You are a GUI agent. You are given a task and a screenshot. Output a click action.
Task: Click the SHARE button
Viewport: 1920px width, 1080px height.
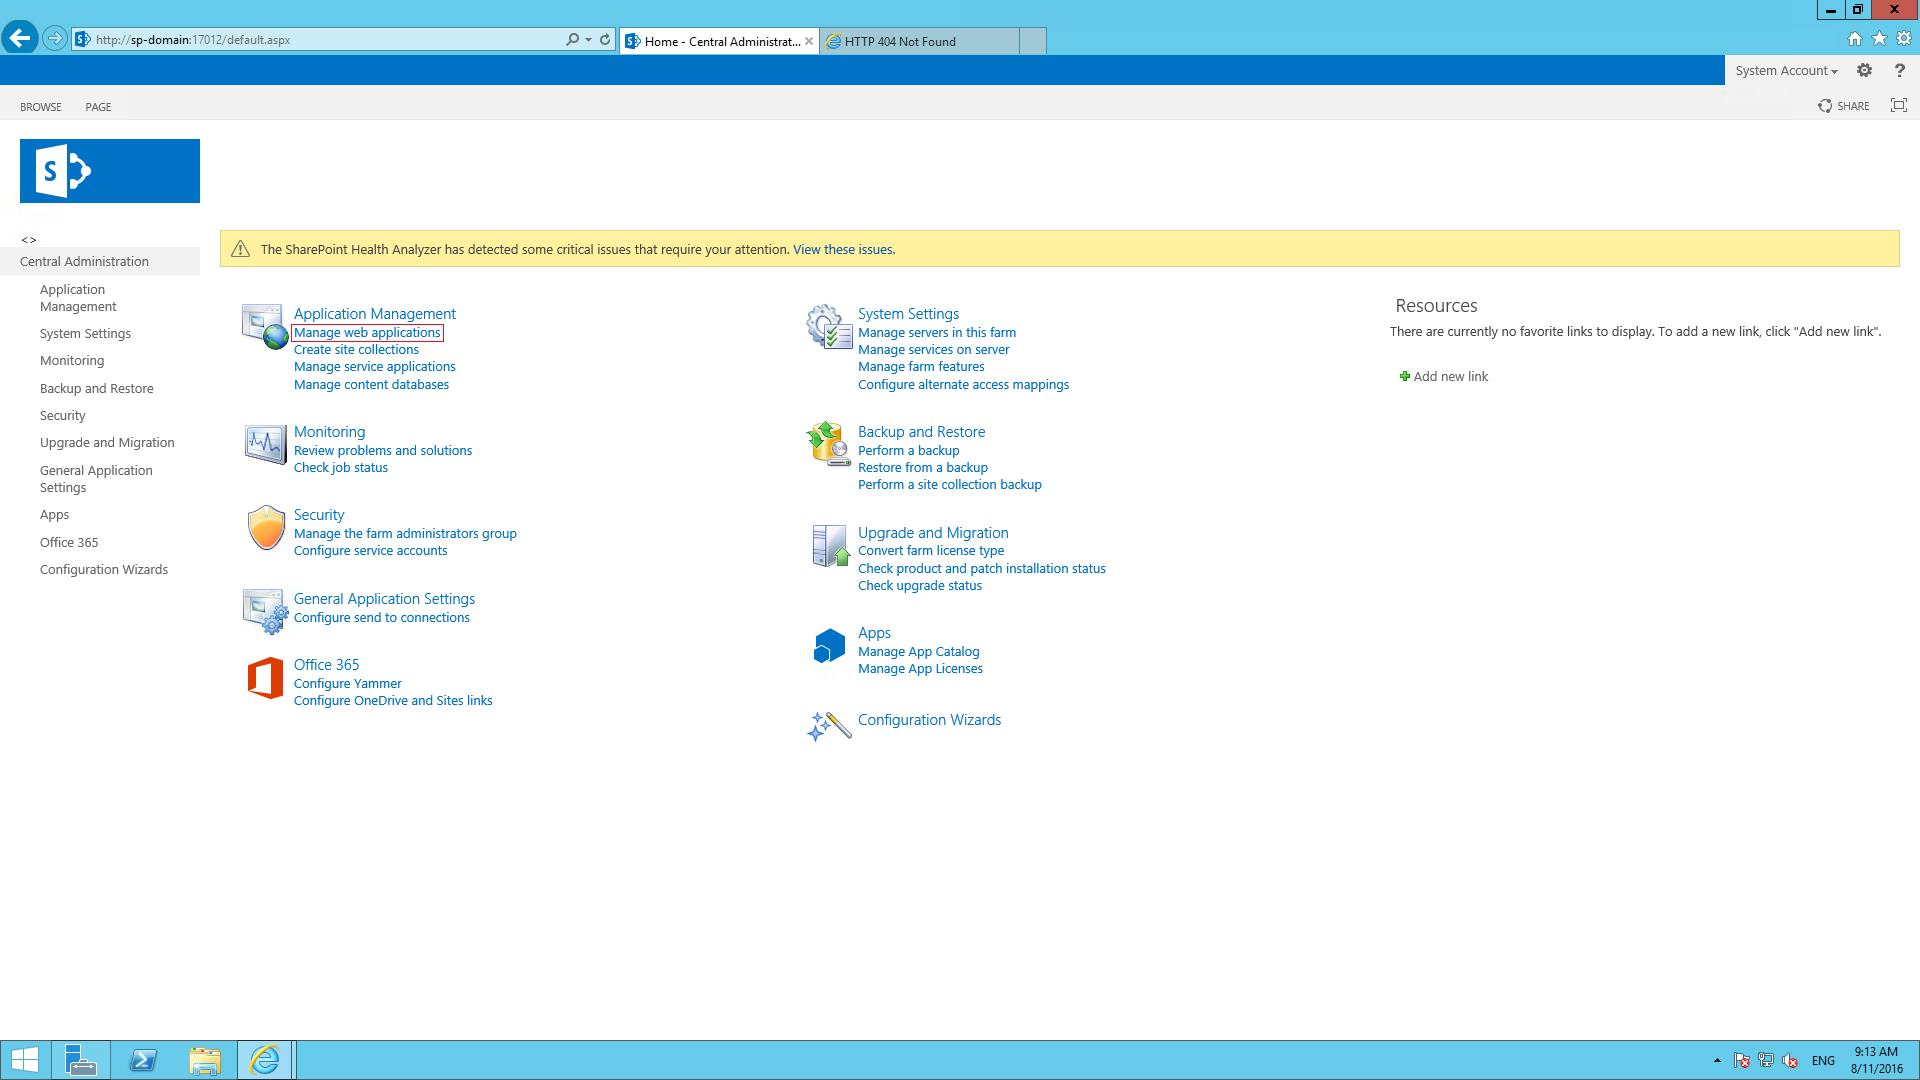[1844, 106]
